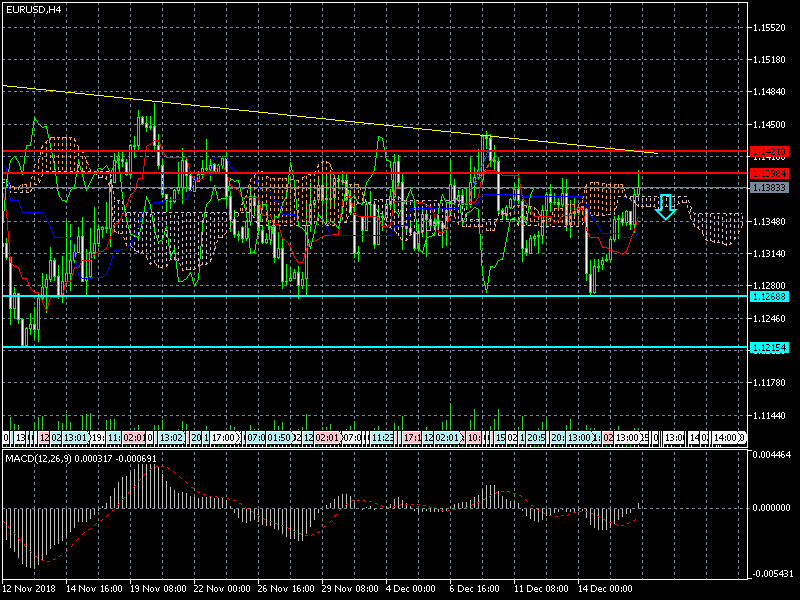Click the -0.005431 MACD scale value
The height and width of the screenshot is (600, 800).
coord(773,574)
